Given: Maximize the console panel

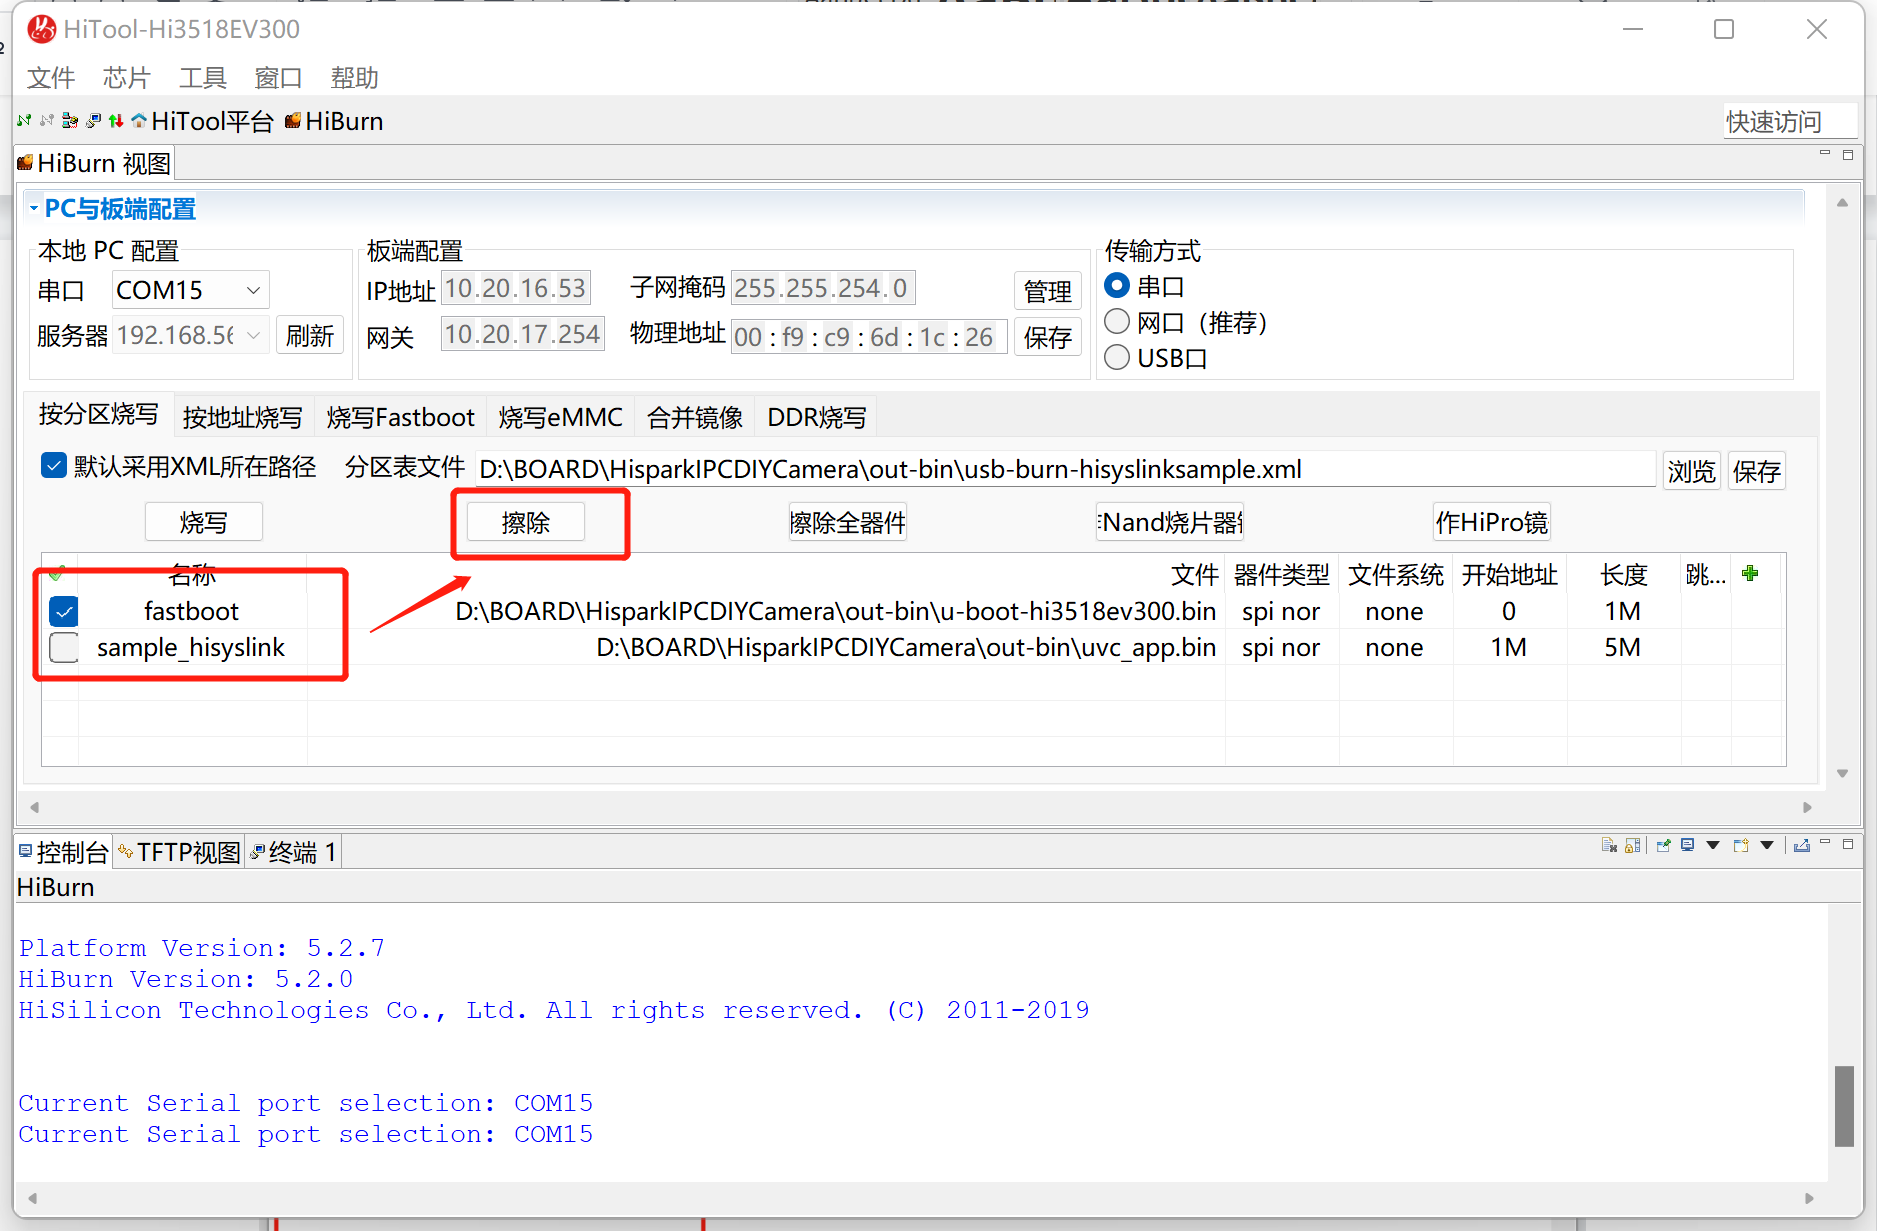Looking at the screenshot, I should [x=1848, y=843].
